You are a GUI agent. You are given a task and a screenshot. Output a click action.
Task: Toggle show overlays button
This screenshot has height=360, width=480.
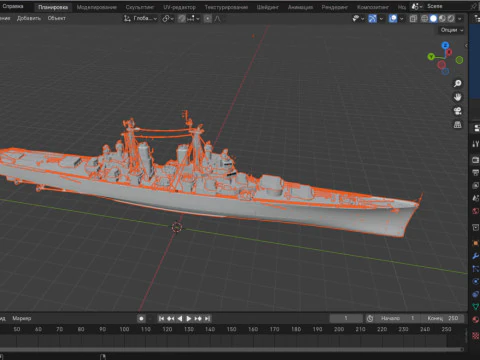[x=393, y=19]
